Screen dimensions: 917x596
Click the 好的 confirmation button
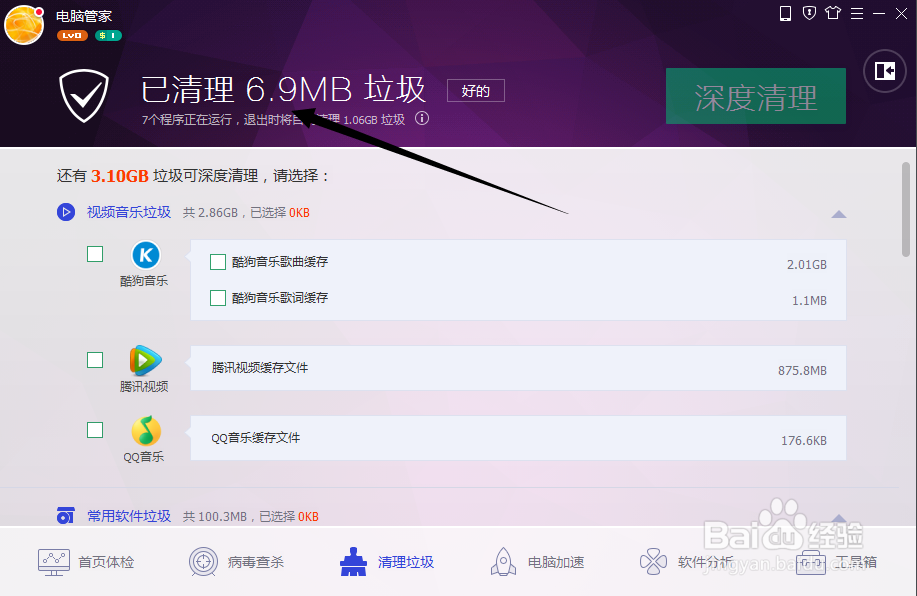click(x=475, y=90)
